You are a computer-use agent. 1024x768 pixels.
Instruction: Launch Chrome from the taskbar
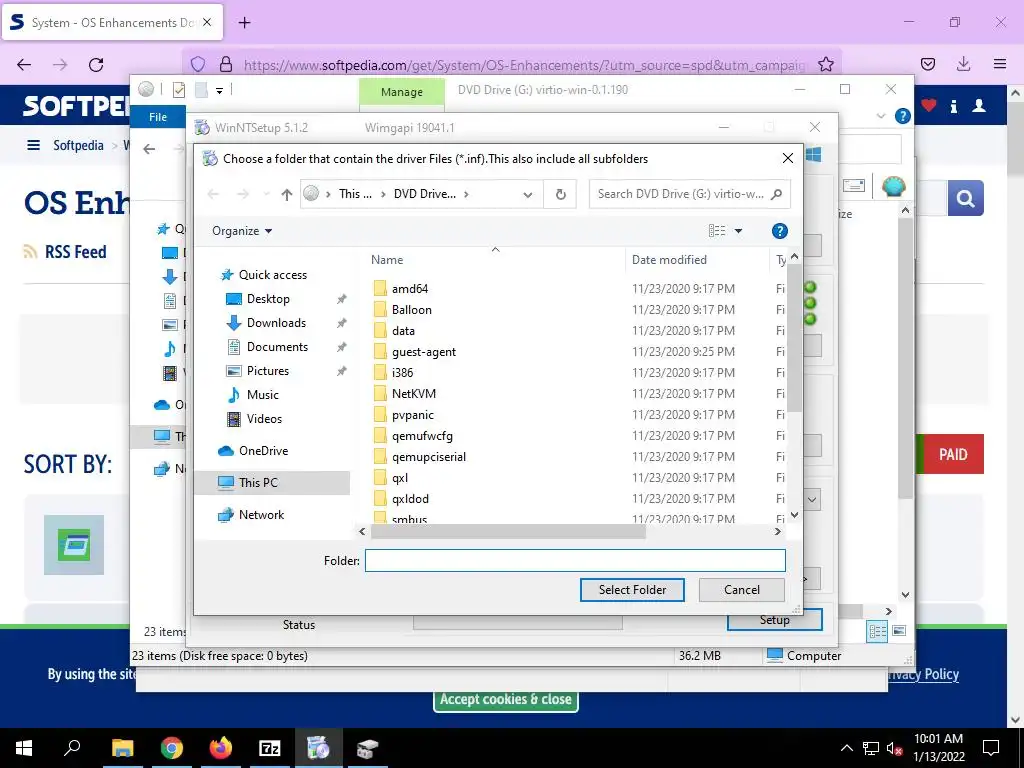click(172, 748)
